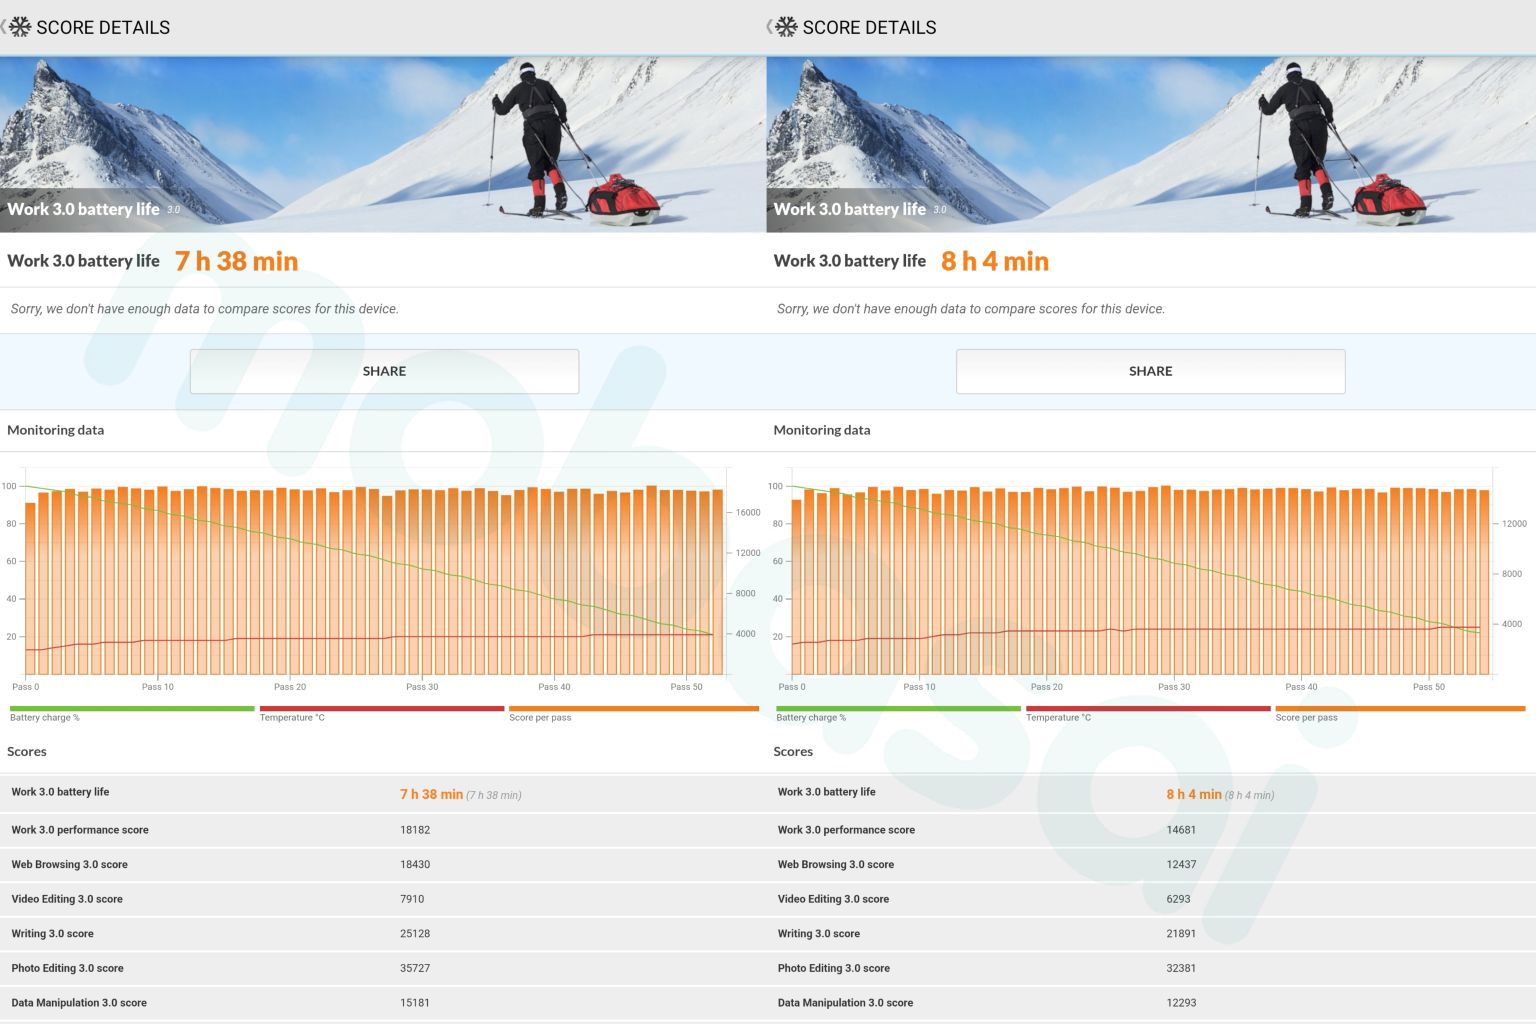Screen dimensions: 1536x1024
Task: Select the Web Browsing 3.0 score row showing 12437
Action: (1150, 865)
